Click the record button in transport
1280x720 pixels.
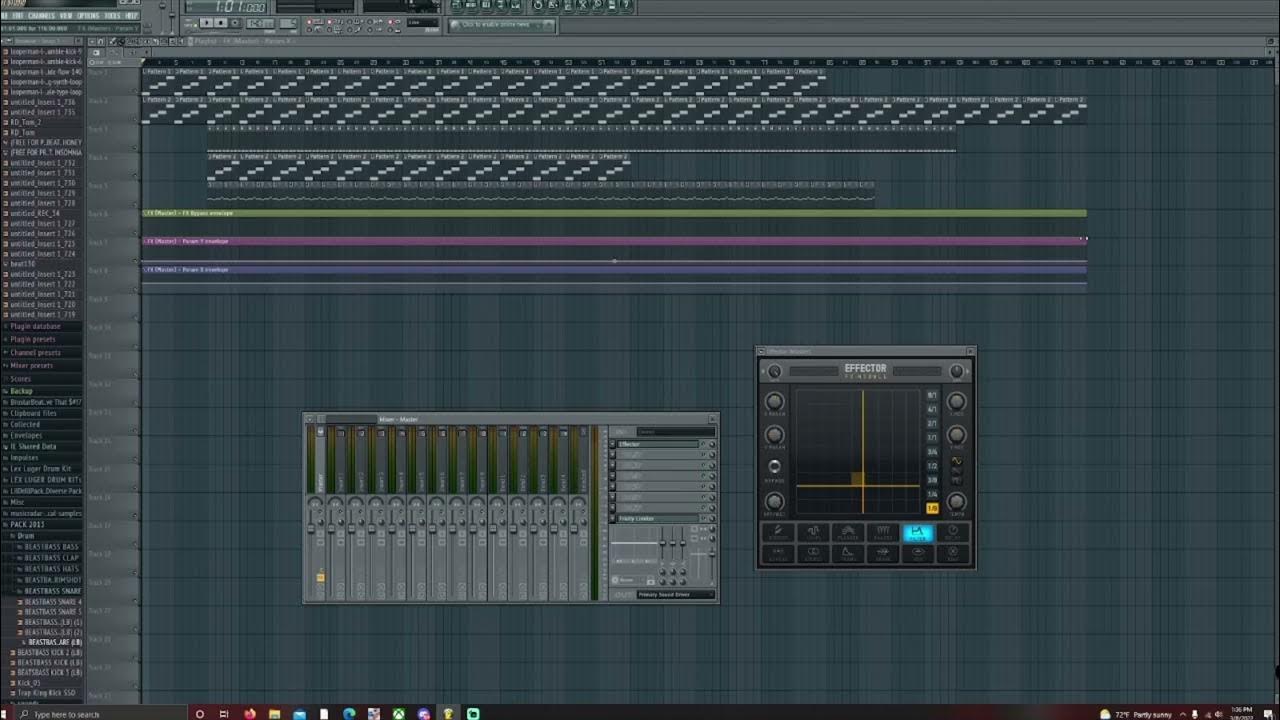tap(235, 22)
